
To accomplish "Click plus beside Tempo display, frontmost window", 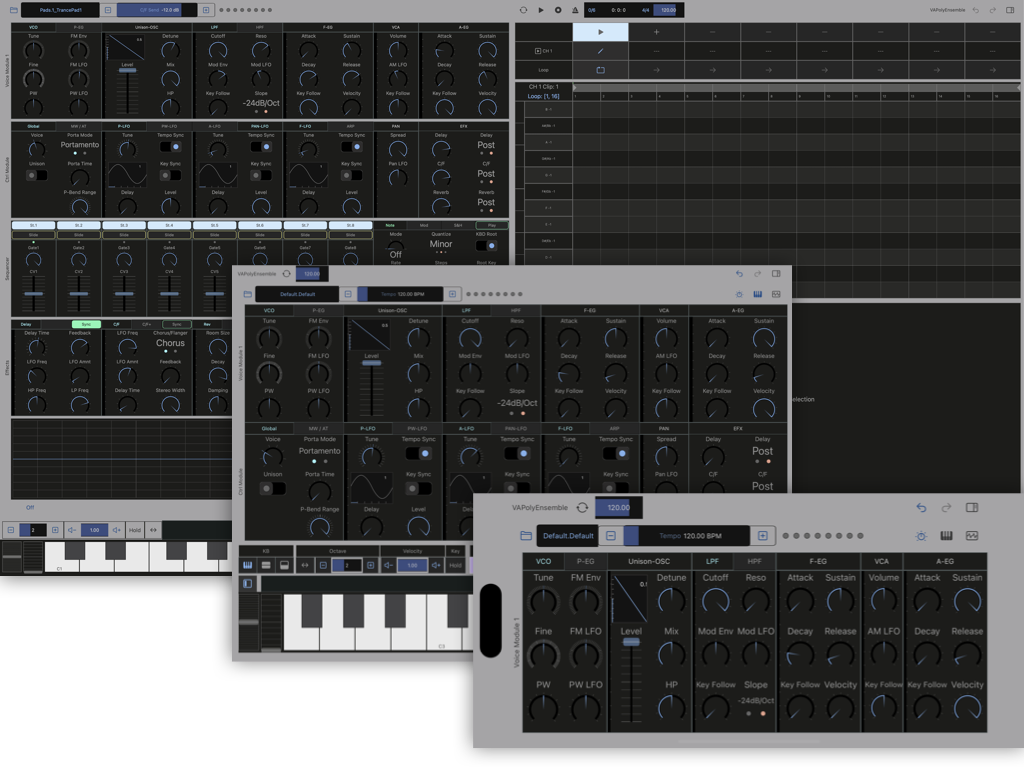I will [x=762, y=536].
